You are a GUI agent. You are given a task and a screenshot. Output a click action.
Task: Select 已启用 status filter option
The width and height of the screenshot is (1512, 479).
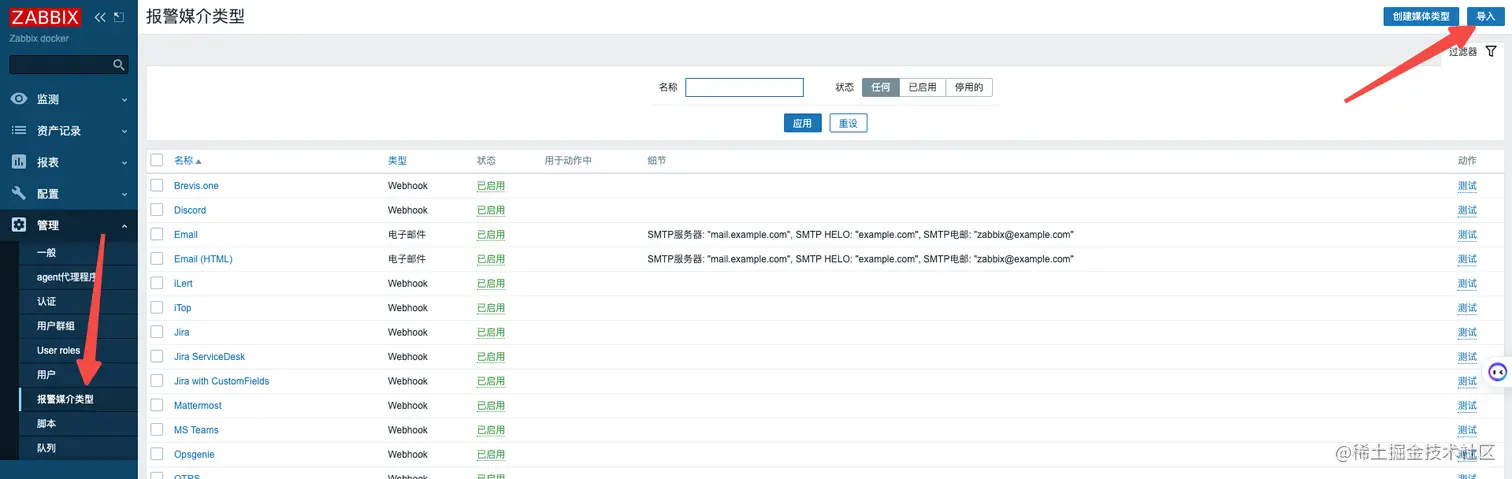(922, 87)
